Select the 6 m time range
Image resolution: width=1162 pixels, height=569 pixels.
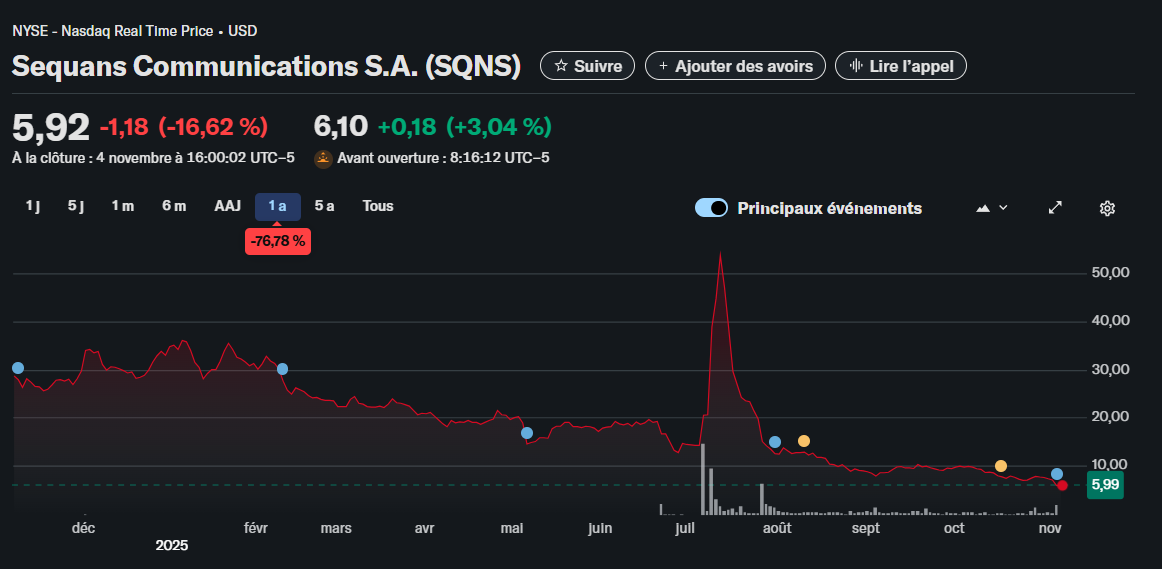tap(174, 206)
